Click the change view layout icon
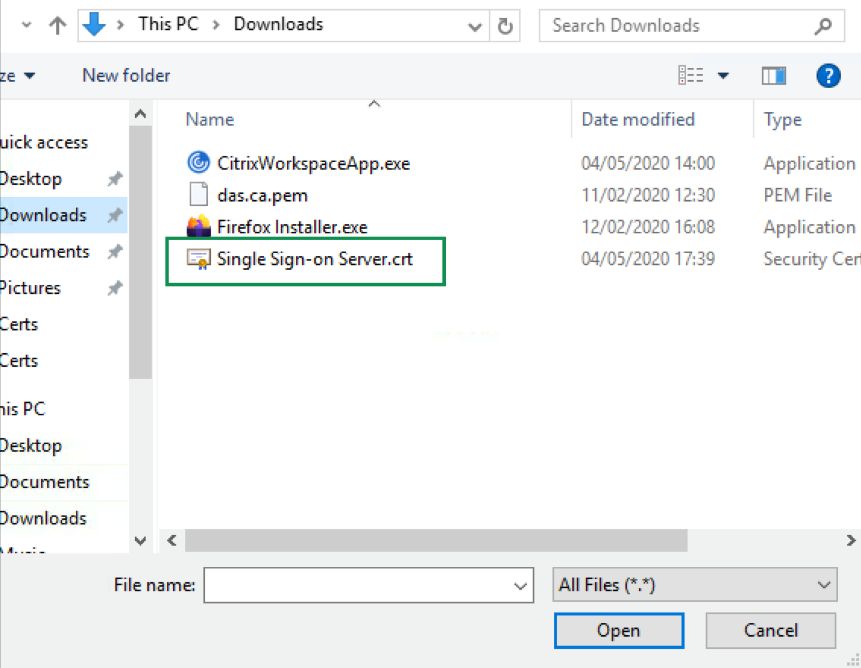Screen dimensions: 861x668 pyautogui.click(x=691, y=75)
